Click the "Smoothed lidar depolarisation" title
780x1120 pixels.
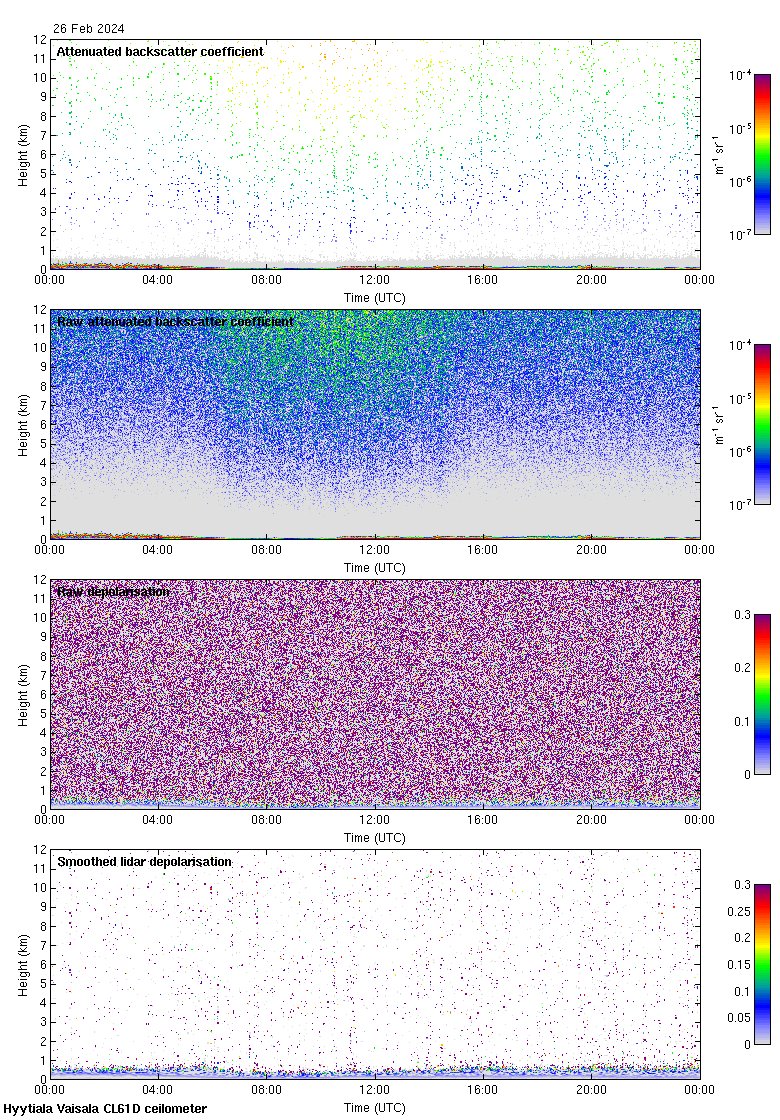click(144, 862)
